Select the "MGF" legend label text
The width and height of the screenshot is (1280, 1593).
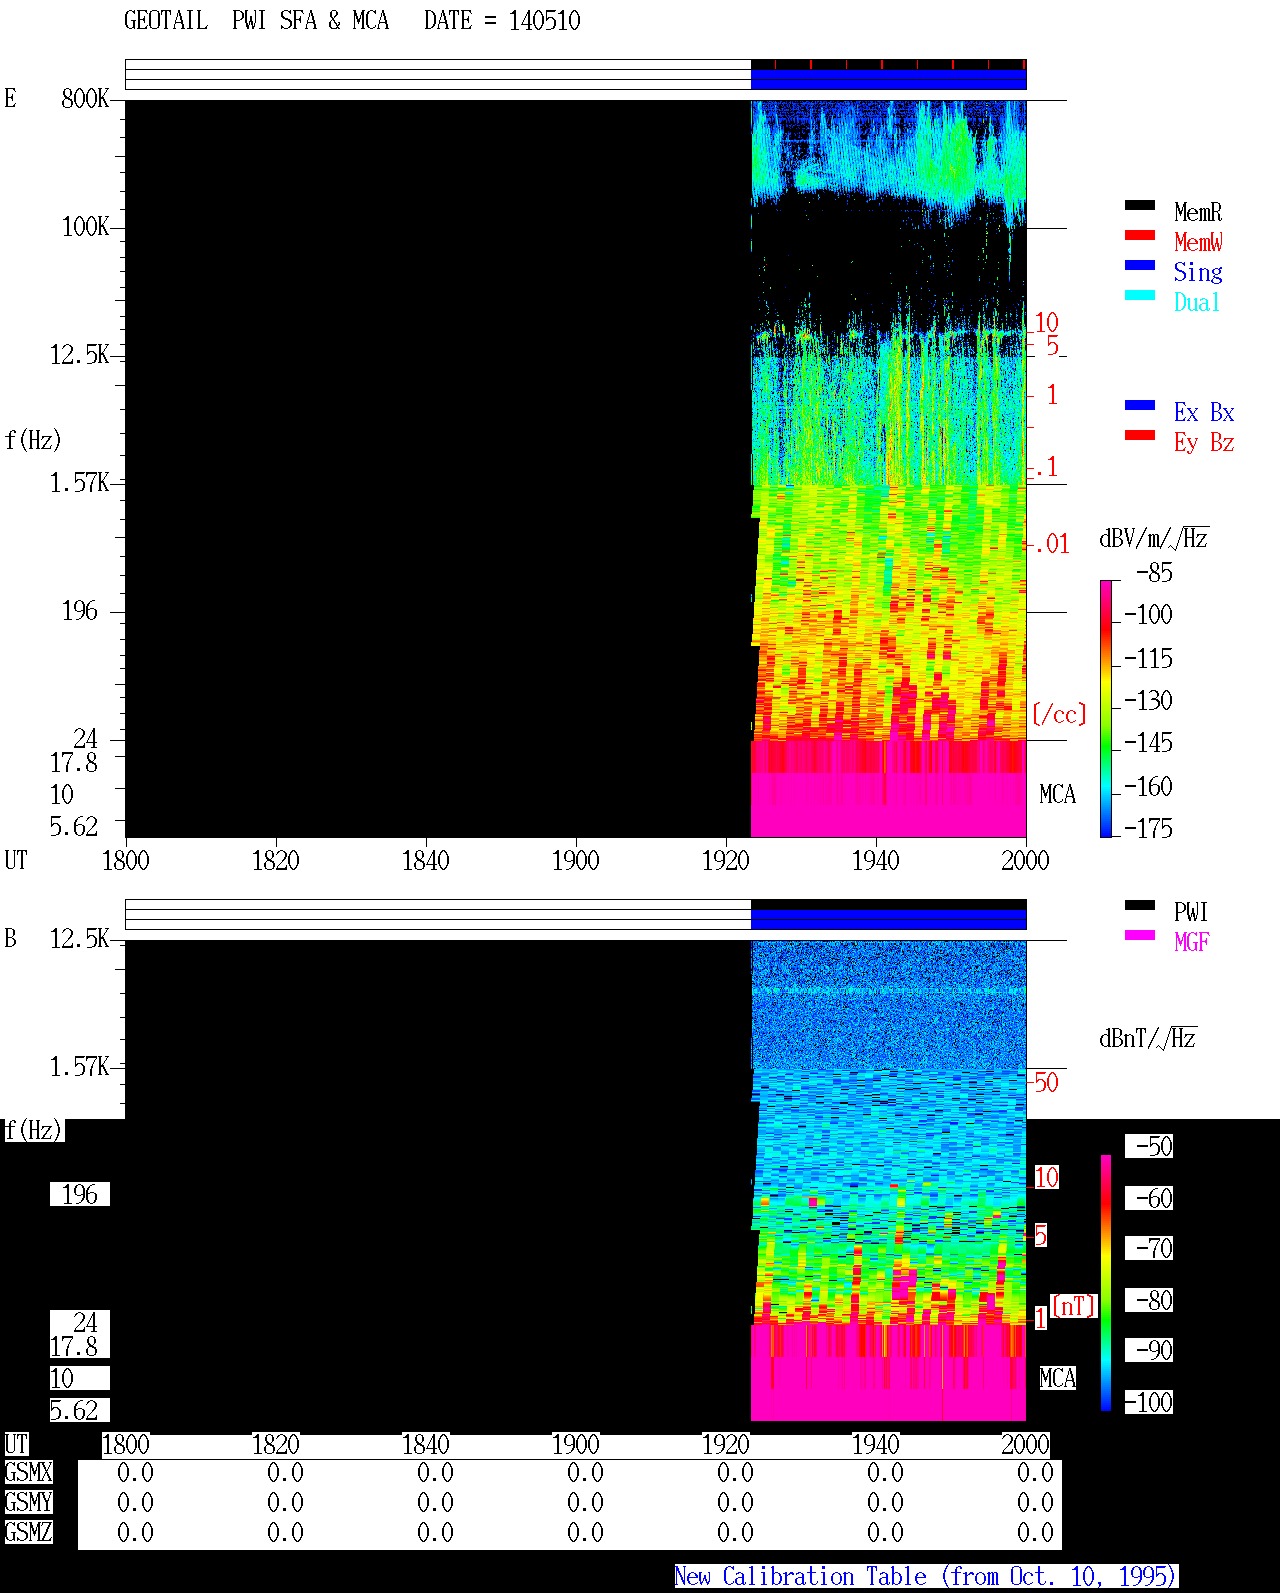point(1192,941)
